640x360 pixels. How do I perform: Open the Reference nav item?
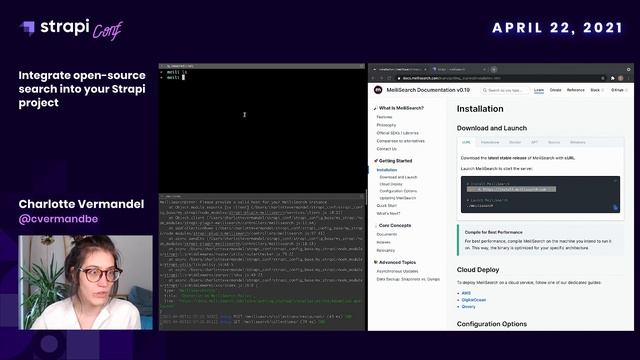(x=576, y=90)
